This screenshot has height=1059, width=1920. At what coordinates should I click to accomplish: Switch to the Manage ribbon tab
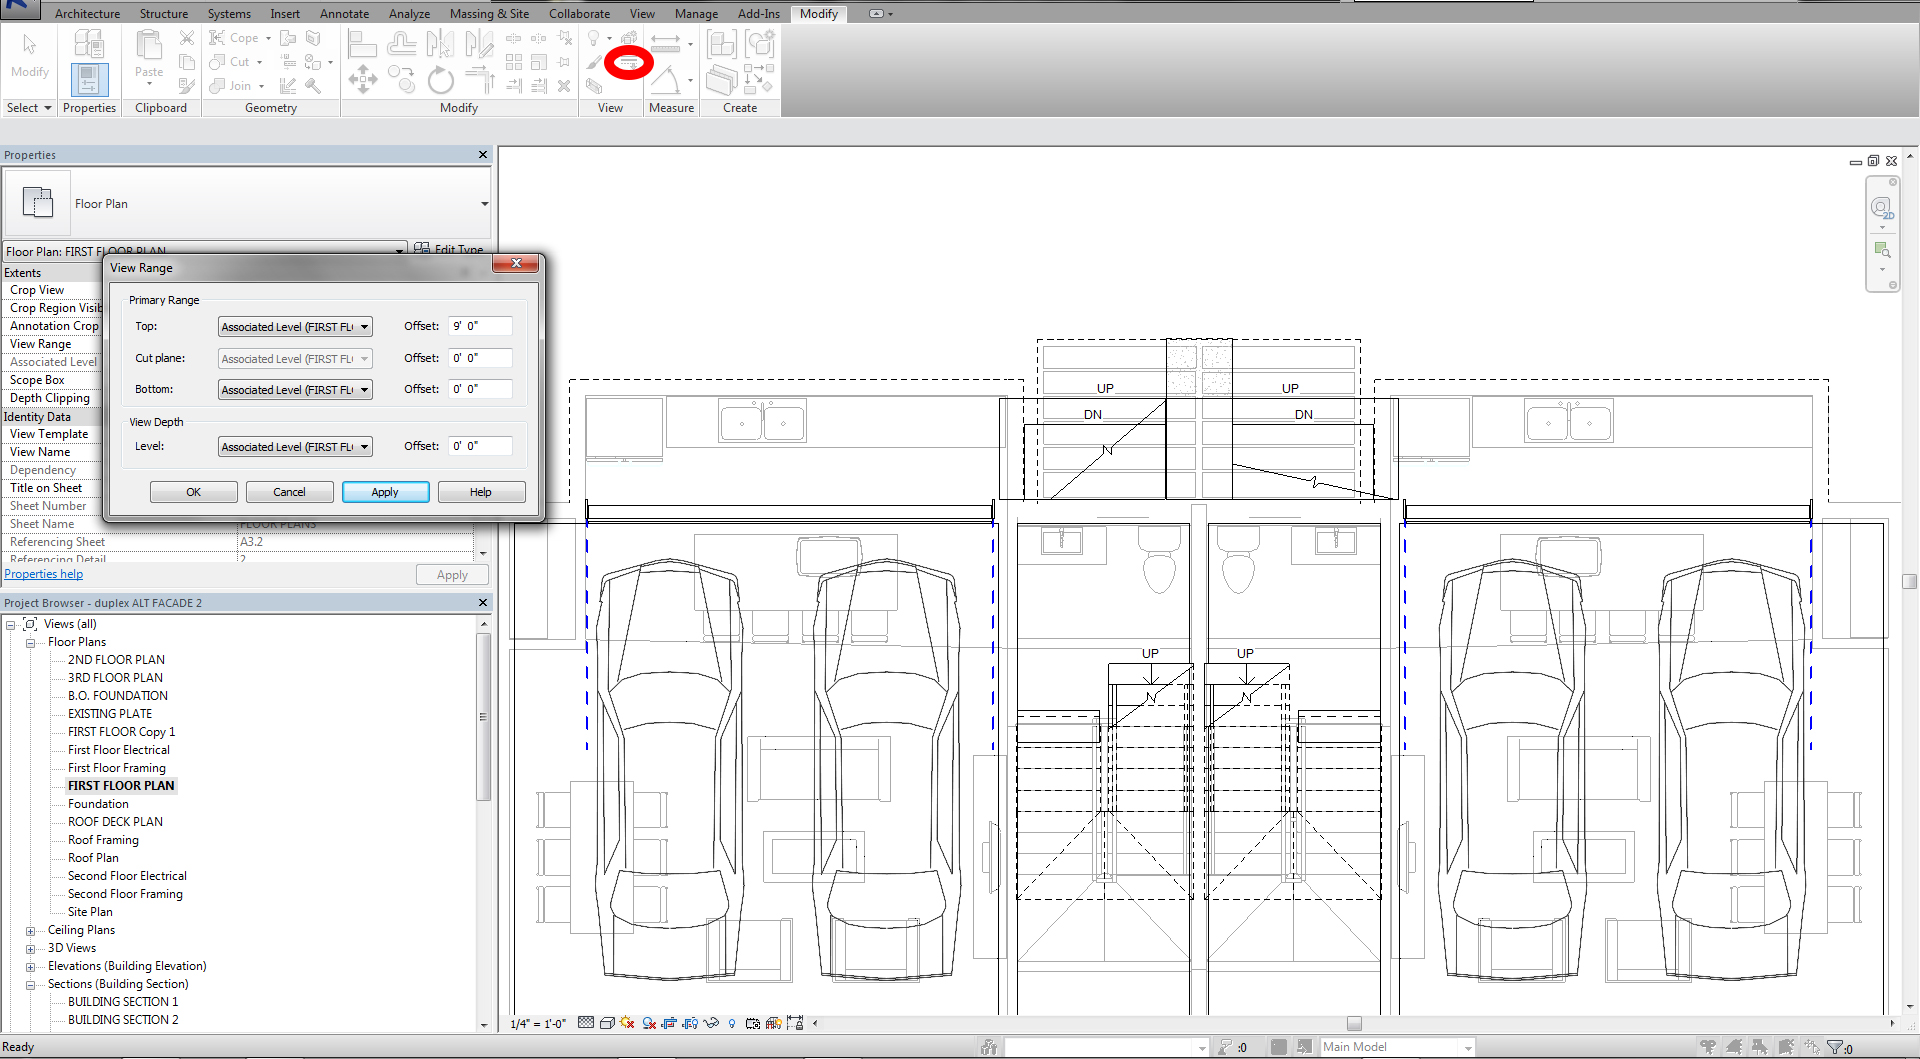click(696, 14)
